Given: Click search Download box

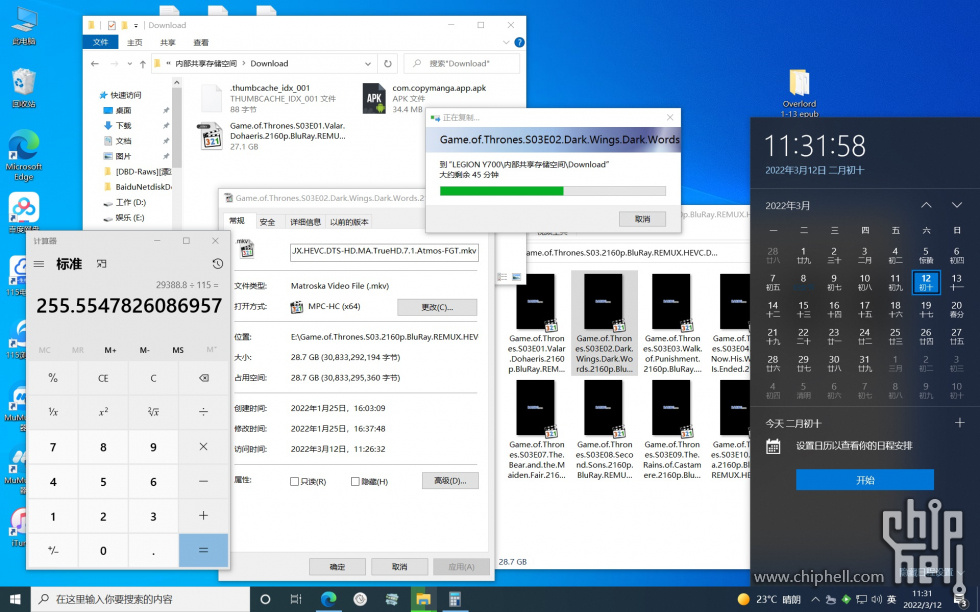Looking at the screenshot, I should [x=462, y=64].
